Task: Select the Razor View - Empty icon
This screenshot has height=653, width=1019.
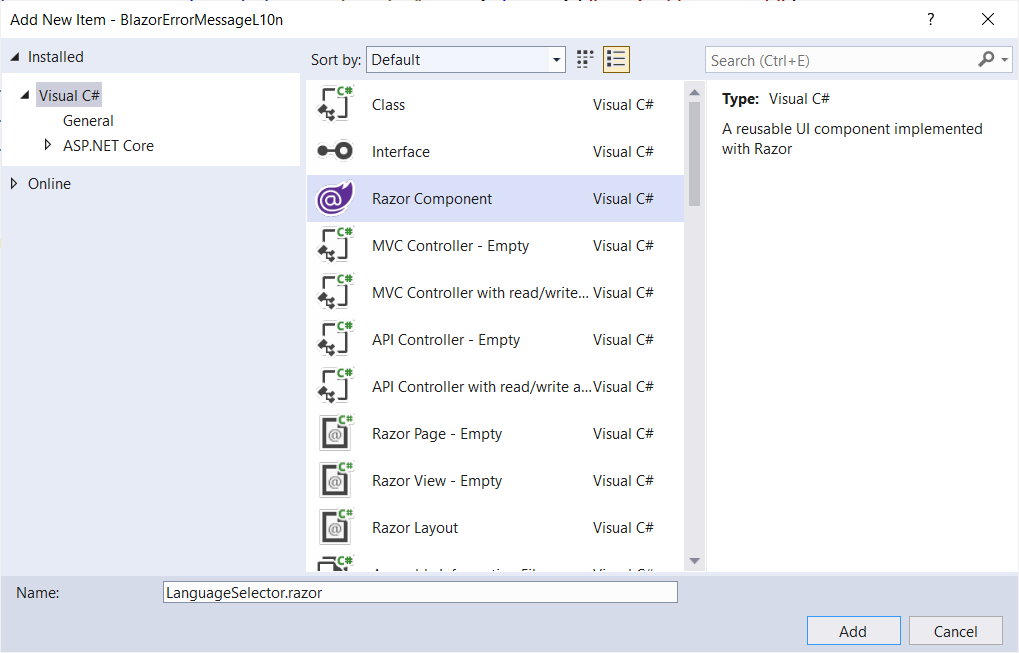Action: click(x=335, y=480)
